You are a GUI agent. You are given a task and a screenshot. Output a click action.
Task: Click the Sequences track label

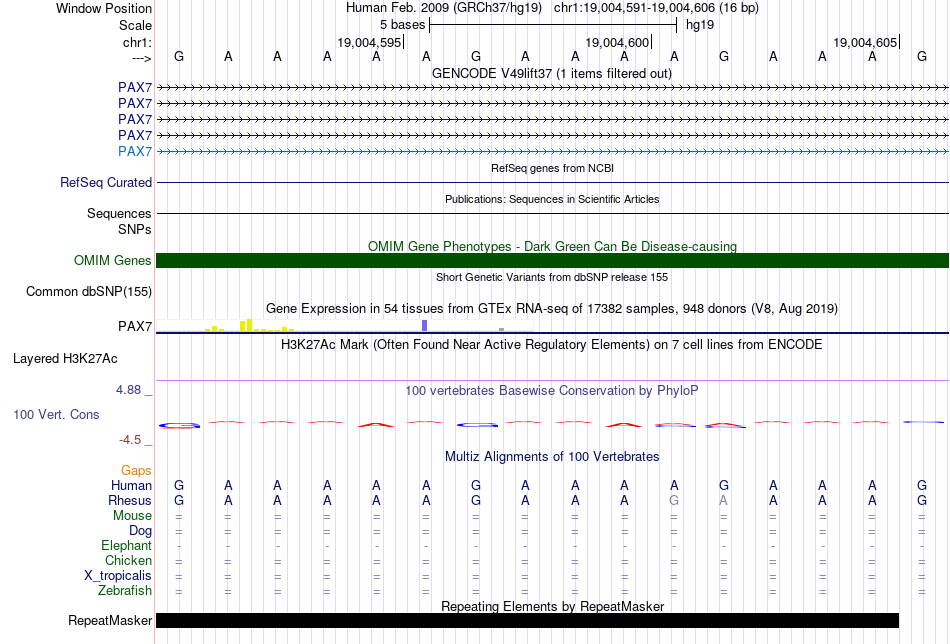point(119,213)
